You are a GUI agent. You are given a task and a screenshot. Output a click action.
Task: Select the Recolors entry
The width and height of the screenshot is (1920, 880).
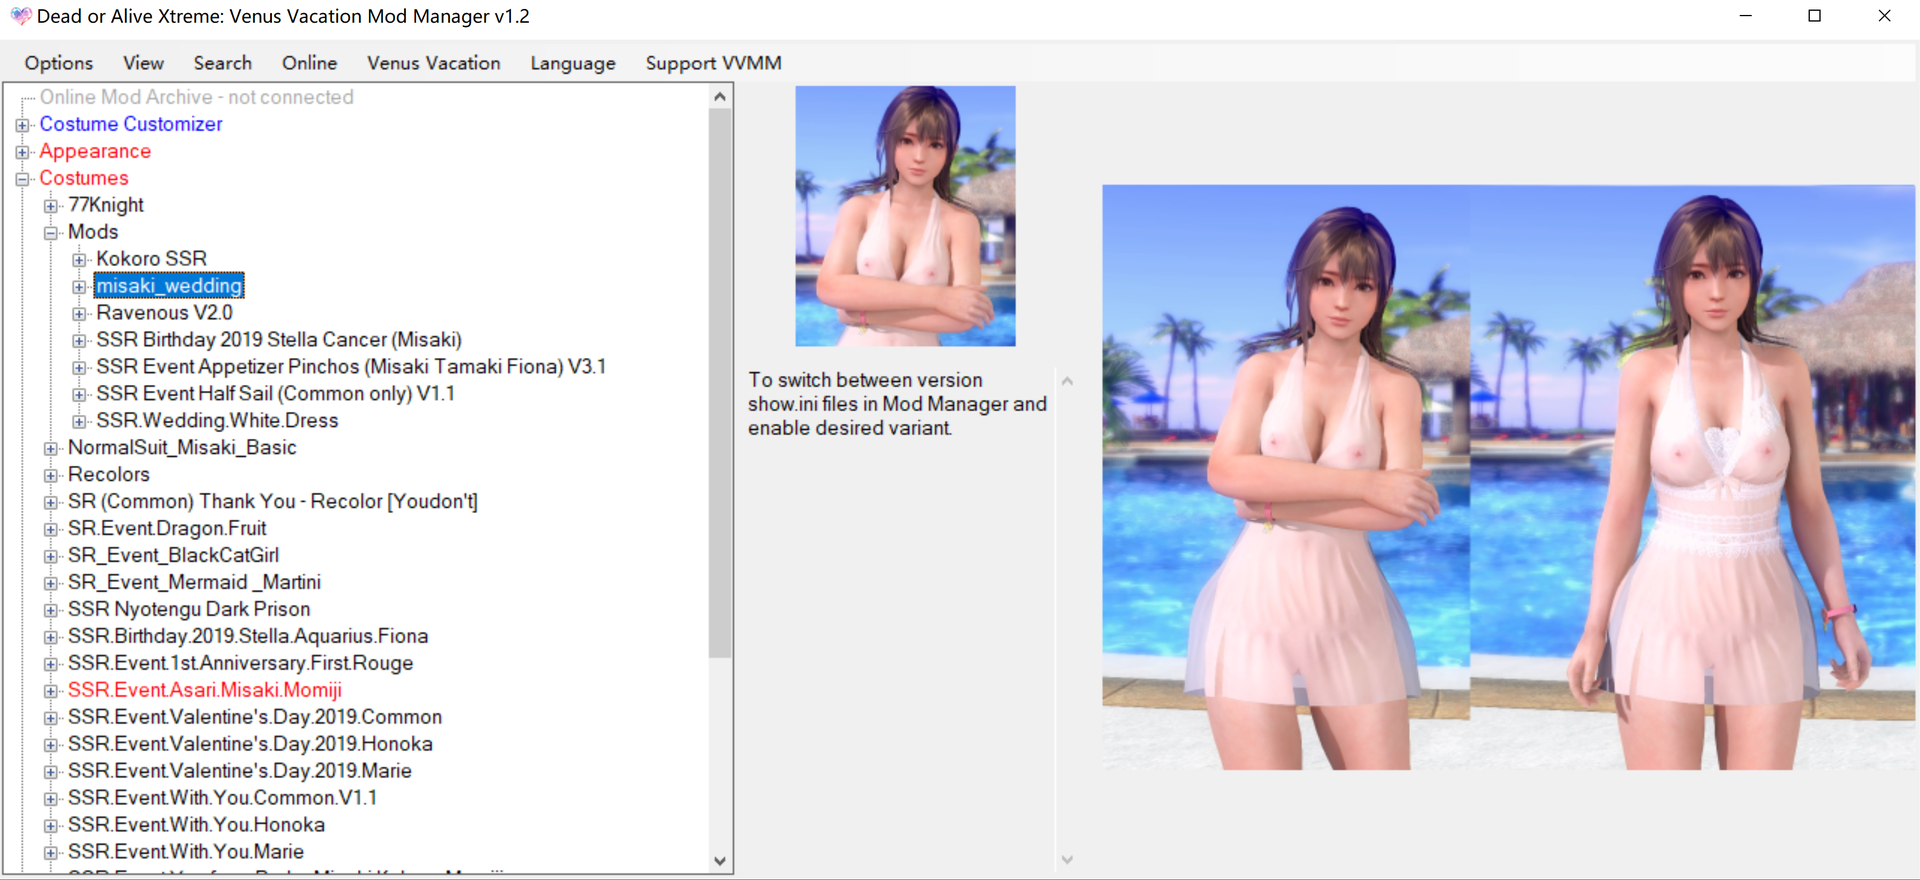(x=109, y=475)
